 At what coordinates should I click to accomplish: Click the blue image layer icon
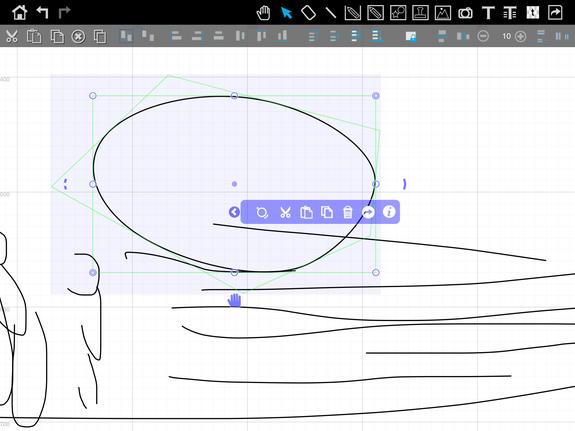tap(411, 36)
